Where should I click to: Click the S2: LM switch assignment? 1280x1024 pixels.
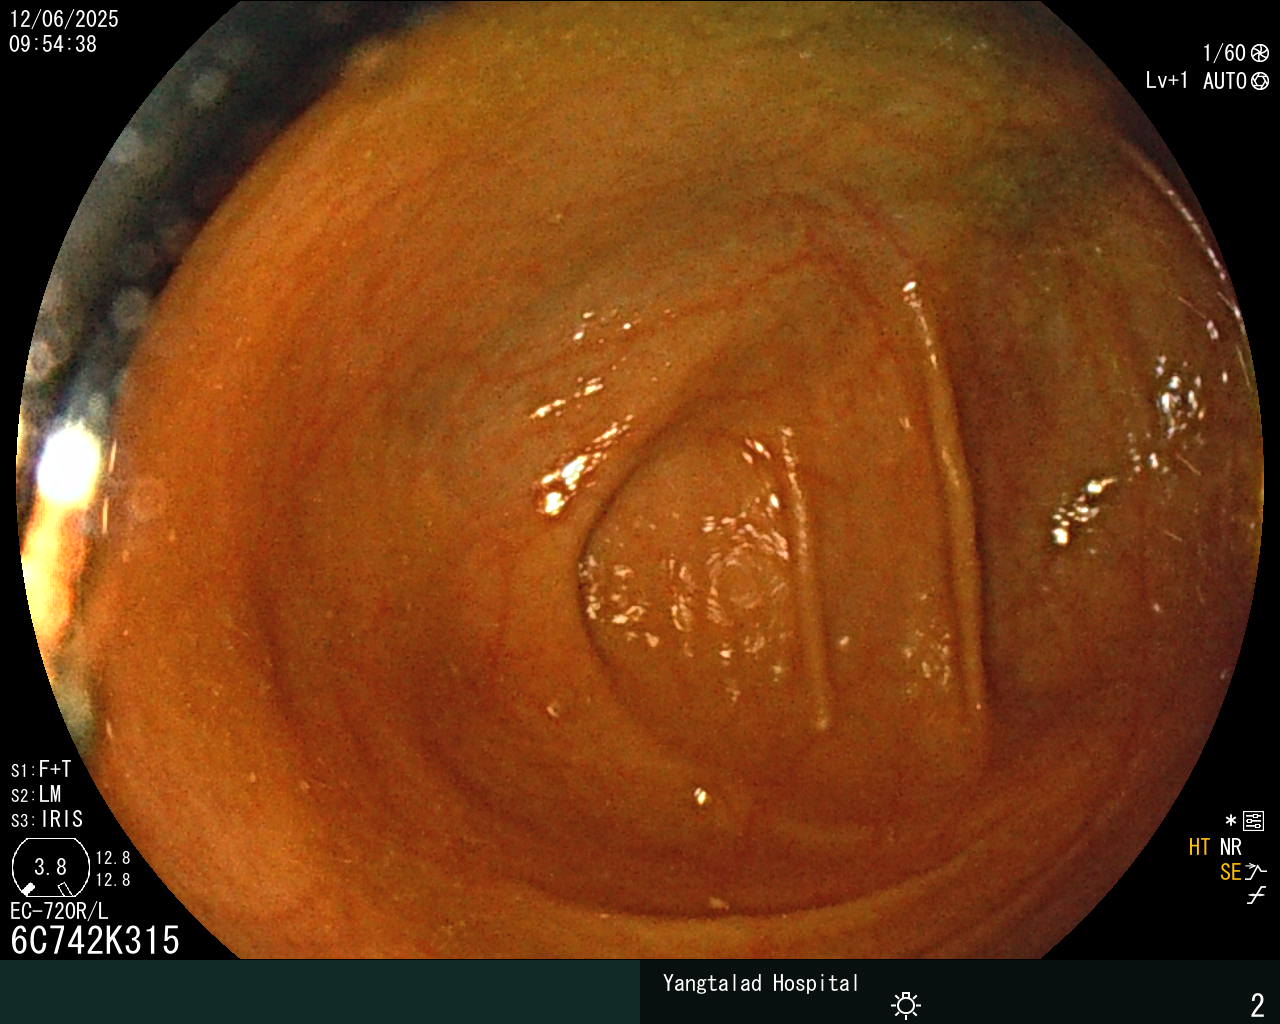(36, 794)
